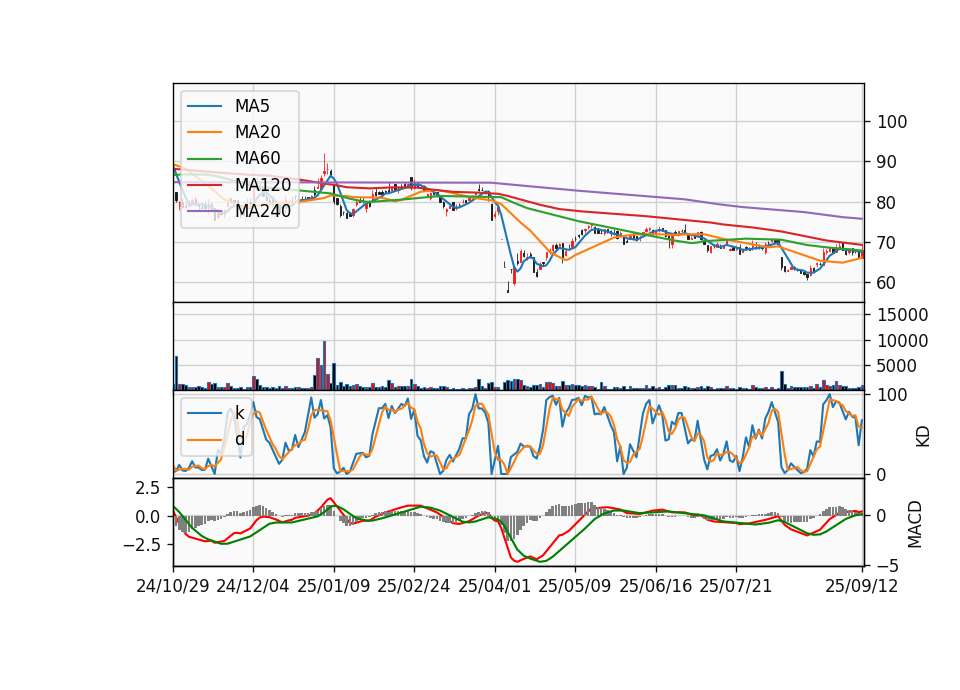This screenshot has height=690, width=960.
Task: Click the MA60 legend label
Action: tap(257, 158)
